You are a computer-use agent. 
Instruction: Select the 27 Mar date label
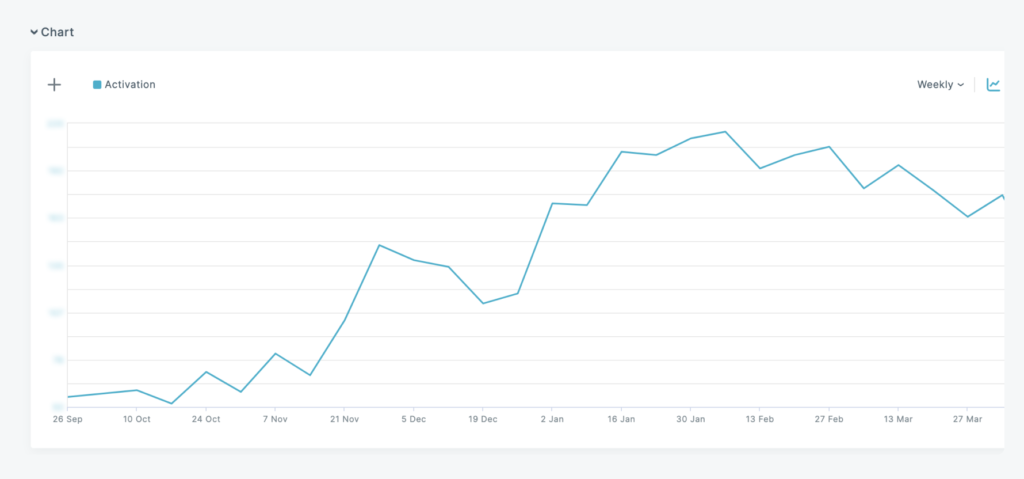967,419
